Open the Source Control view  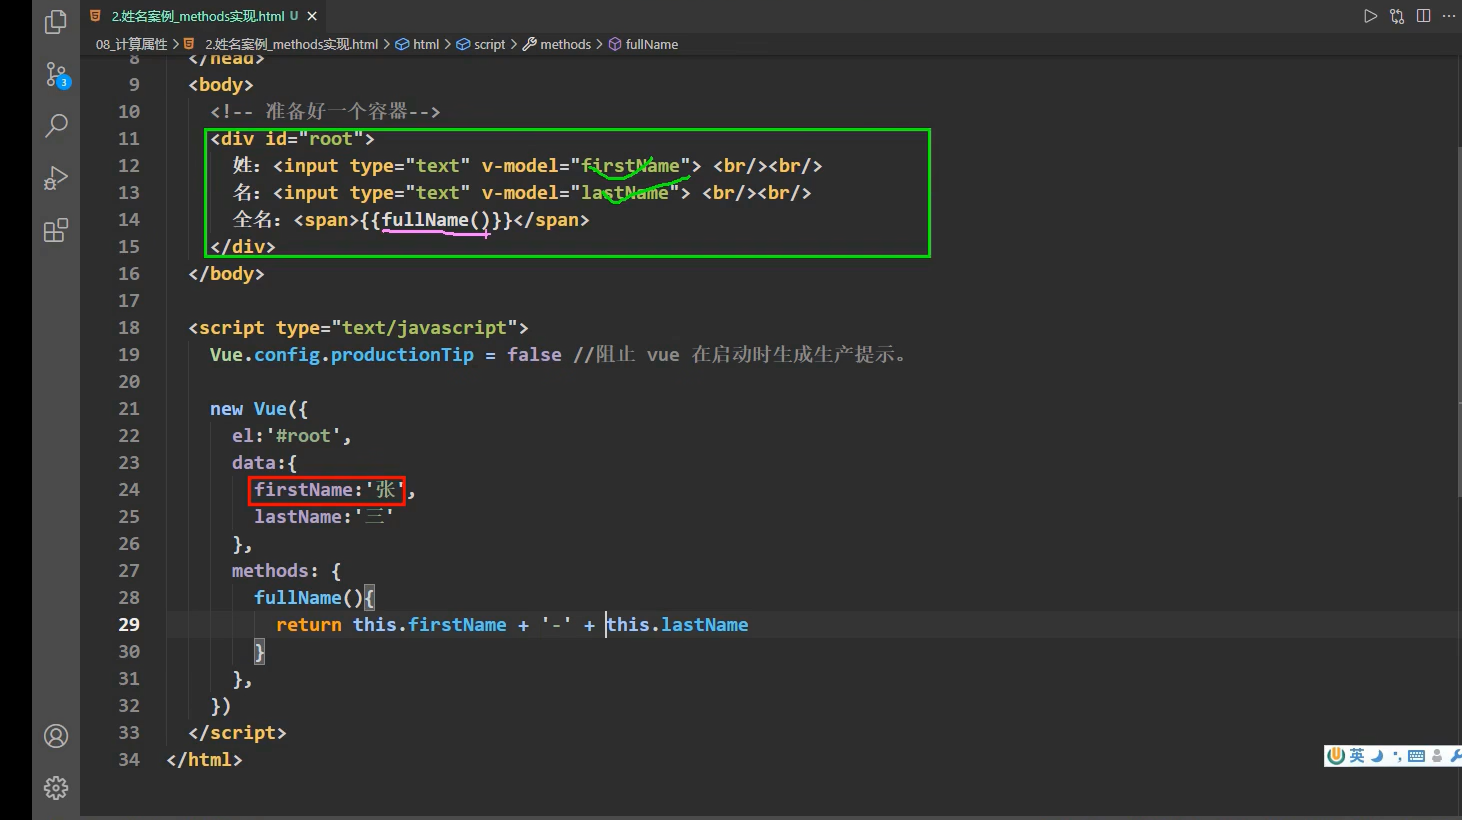click(56, 75)
